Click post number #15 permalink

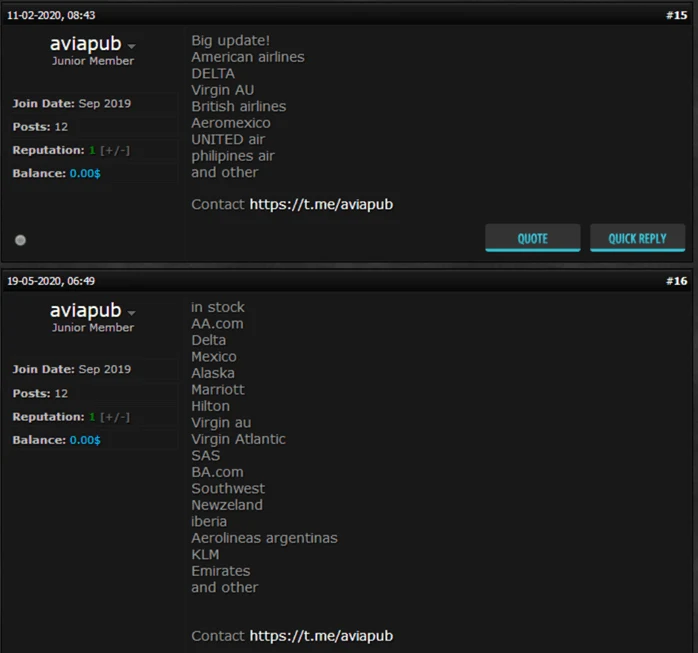[676, 15]
